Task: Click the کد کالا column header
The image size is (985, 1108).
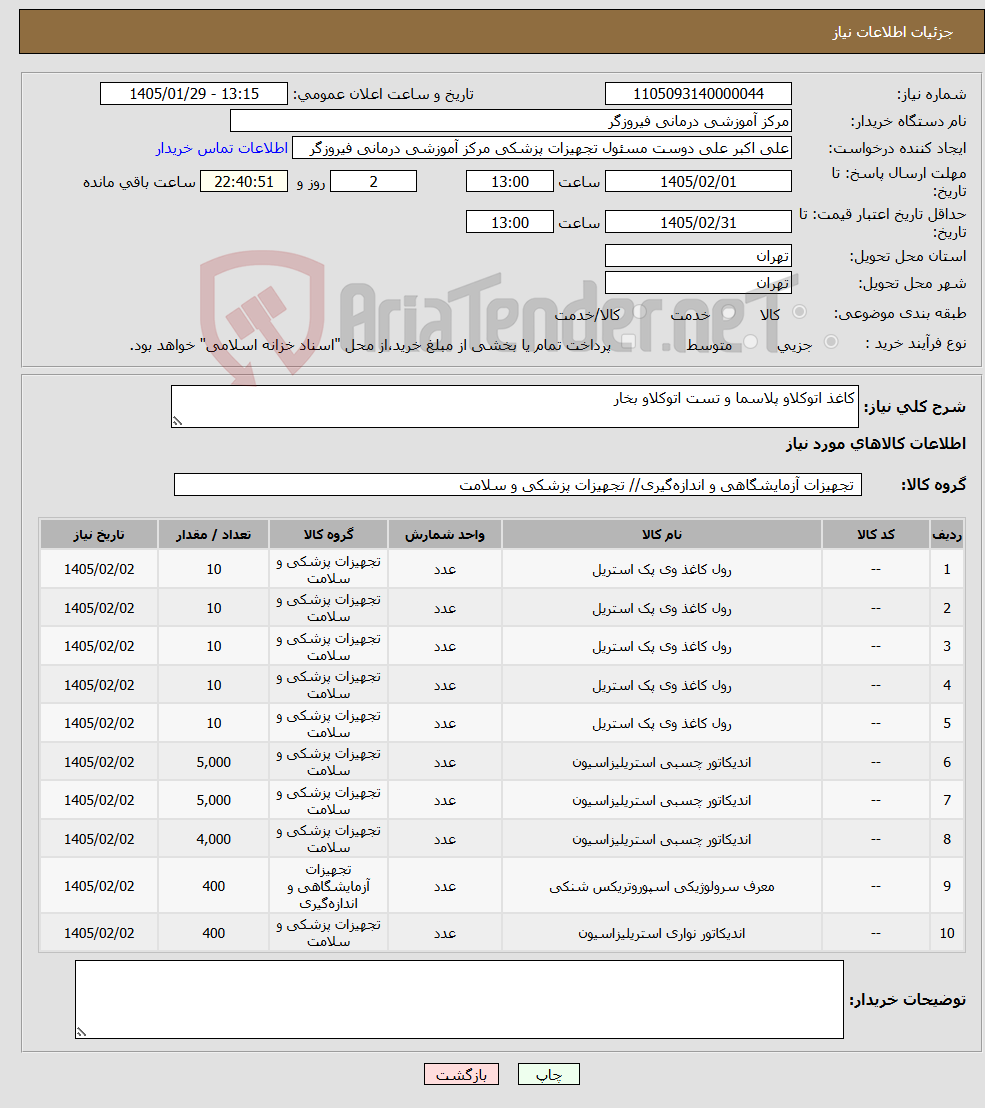Action: click(x=875, y=534)
